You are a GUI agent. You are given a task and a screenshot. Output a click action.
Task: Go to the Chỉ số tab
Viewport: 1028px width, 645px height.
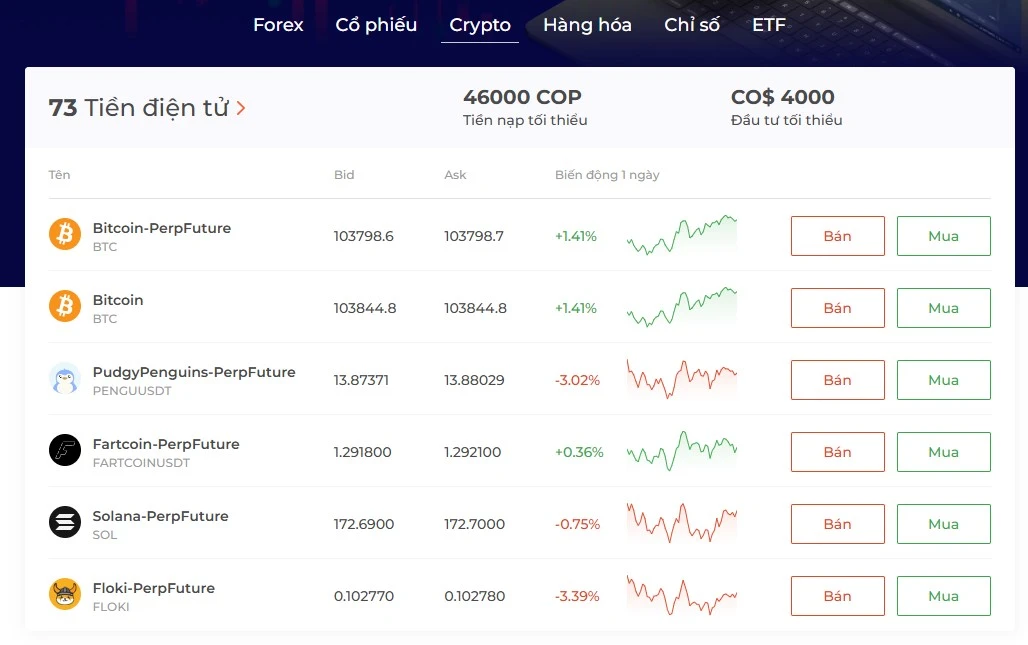tap(692, 25)
